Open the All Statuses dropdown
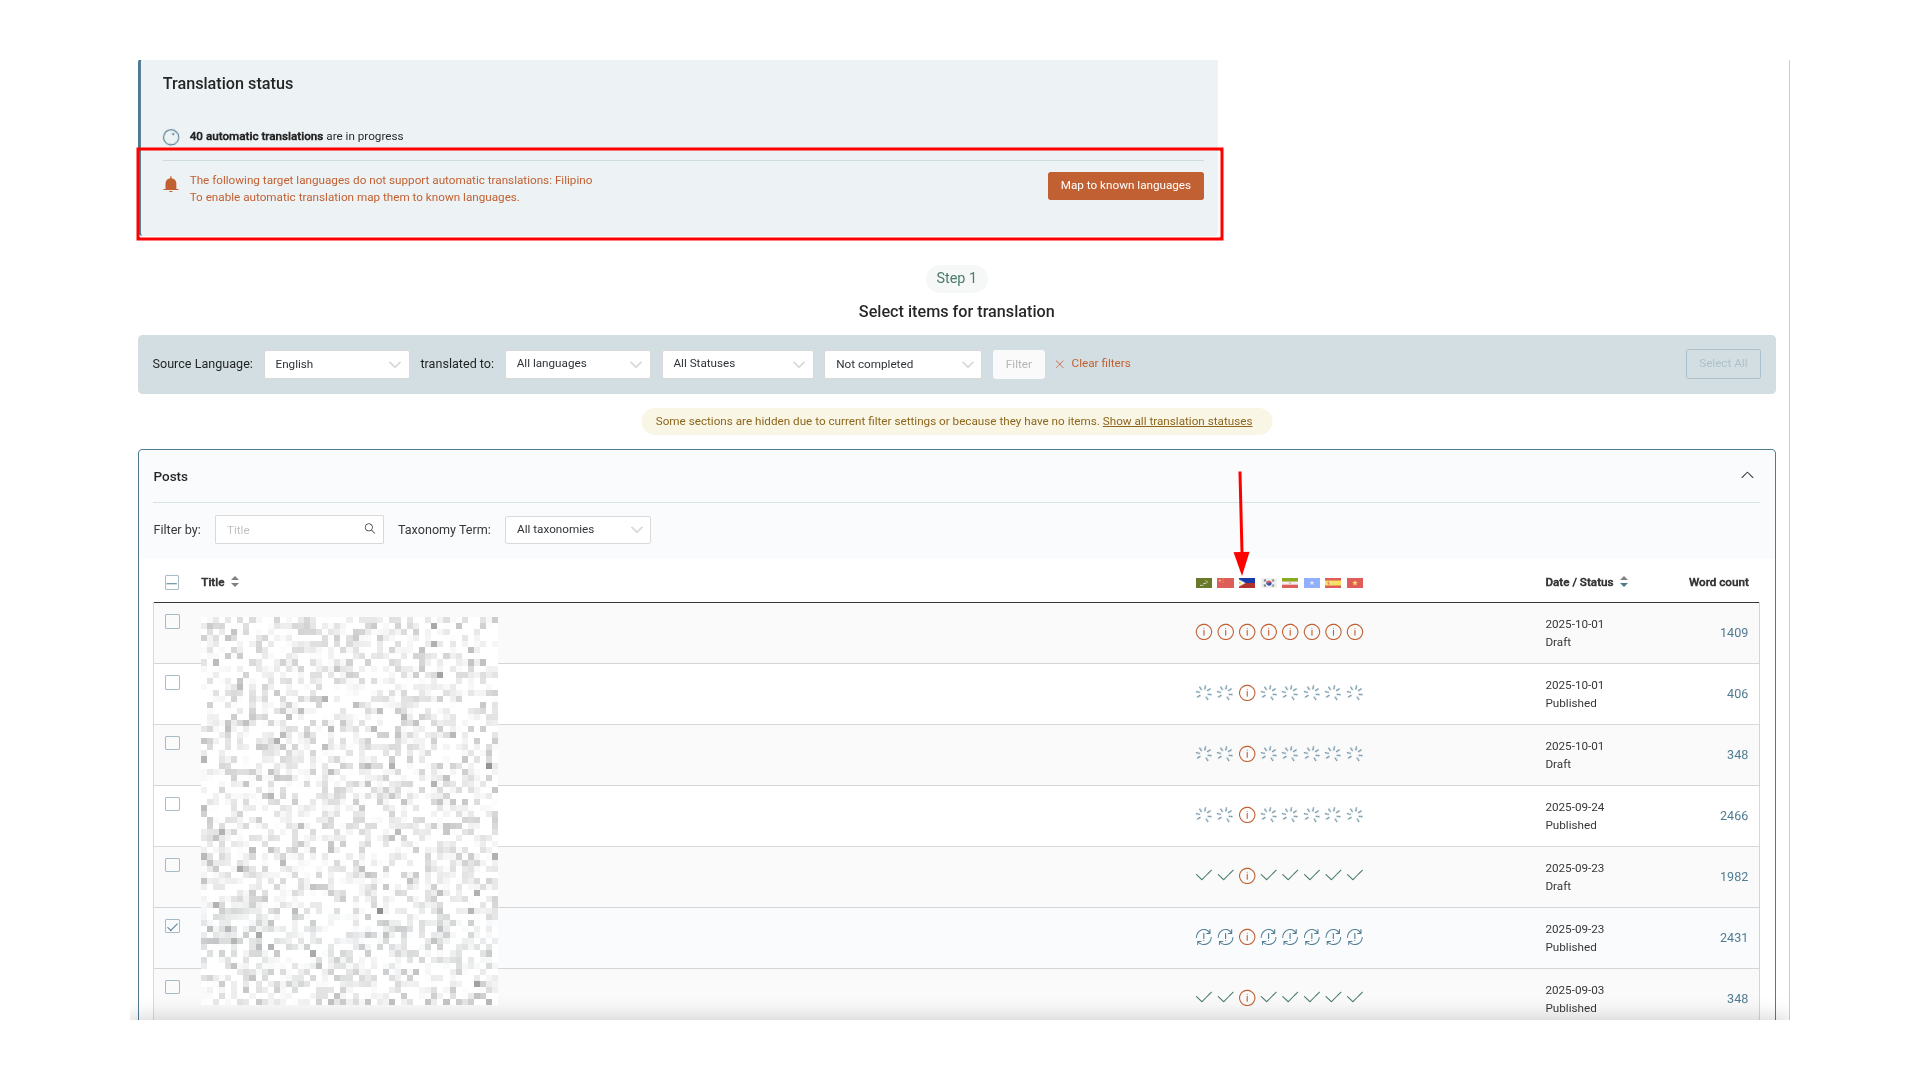This screenshot has height=1080, width=1920. click(737, 364)
